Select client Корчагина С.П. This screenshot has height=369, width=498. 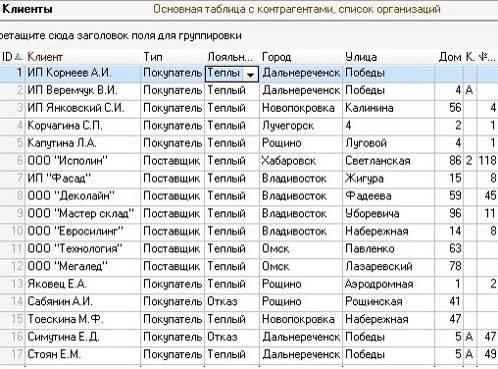pos(65,126)
